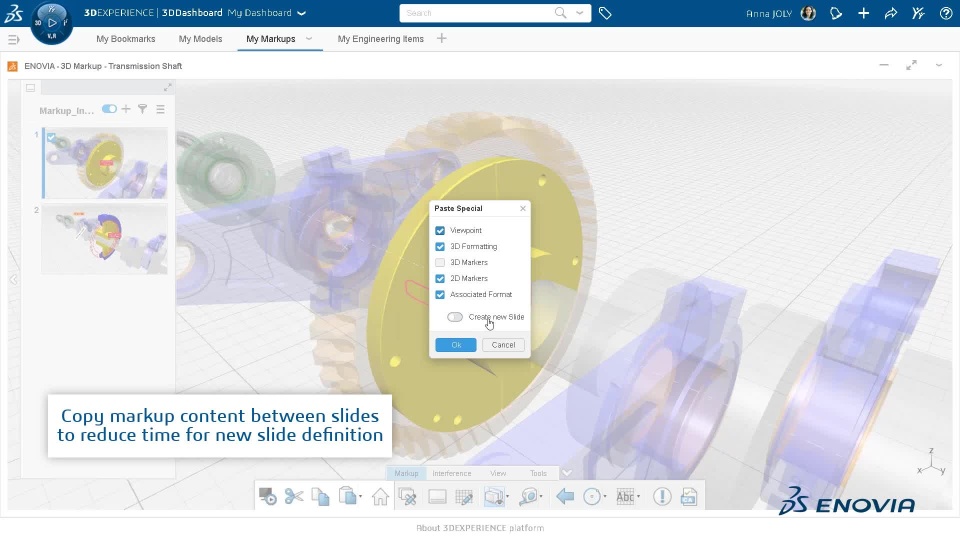Expand the paste tool dropdown arrow
This screenshot has height=540, width=960.
(360, 497)
